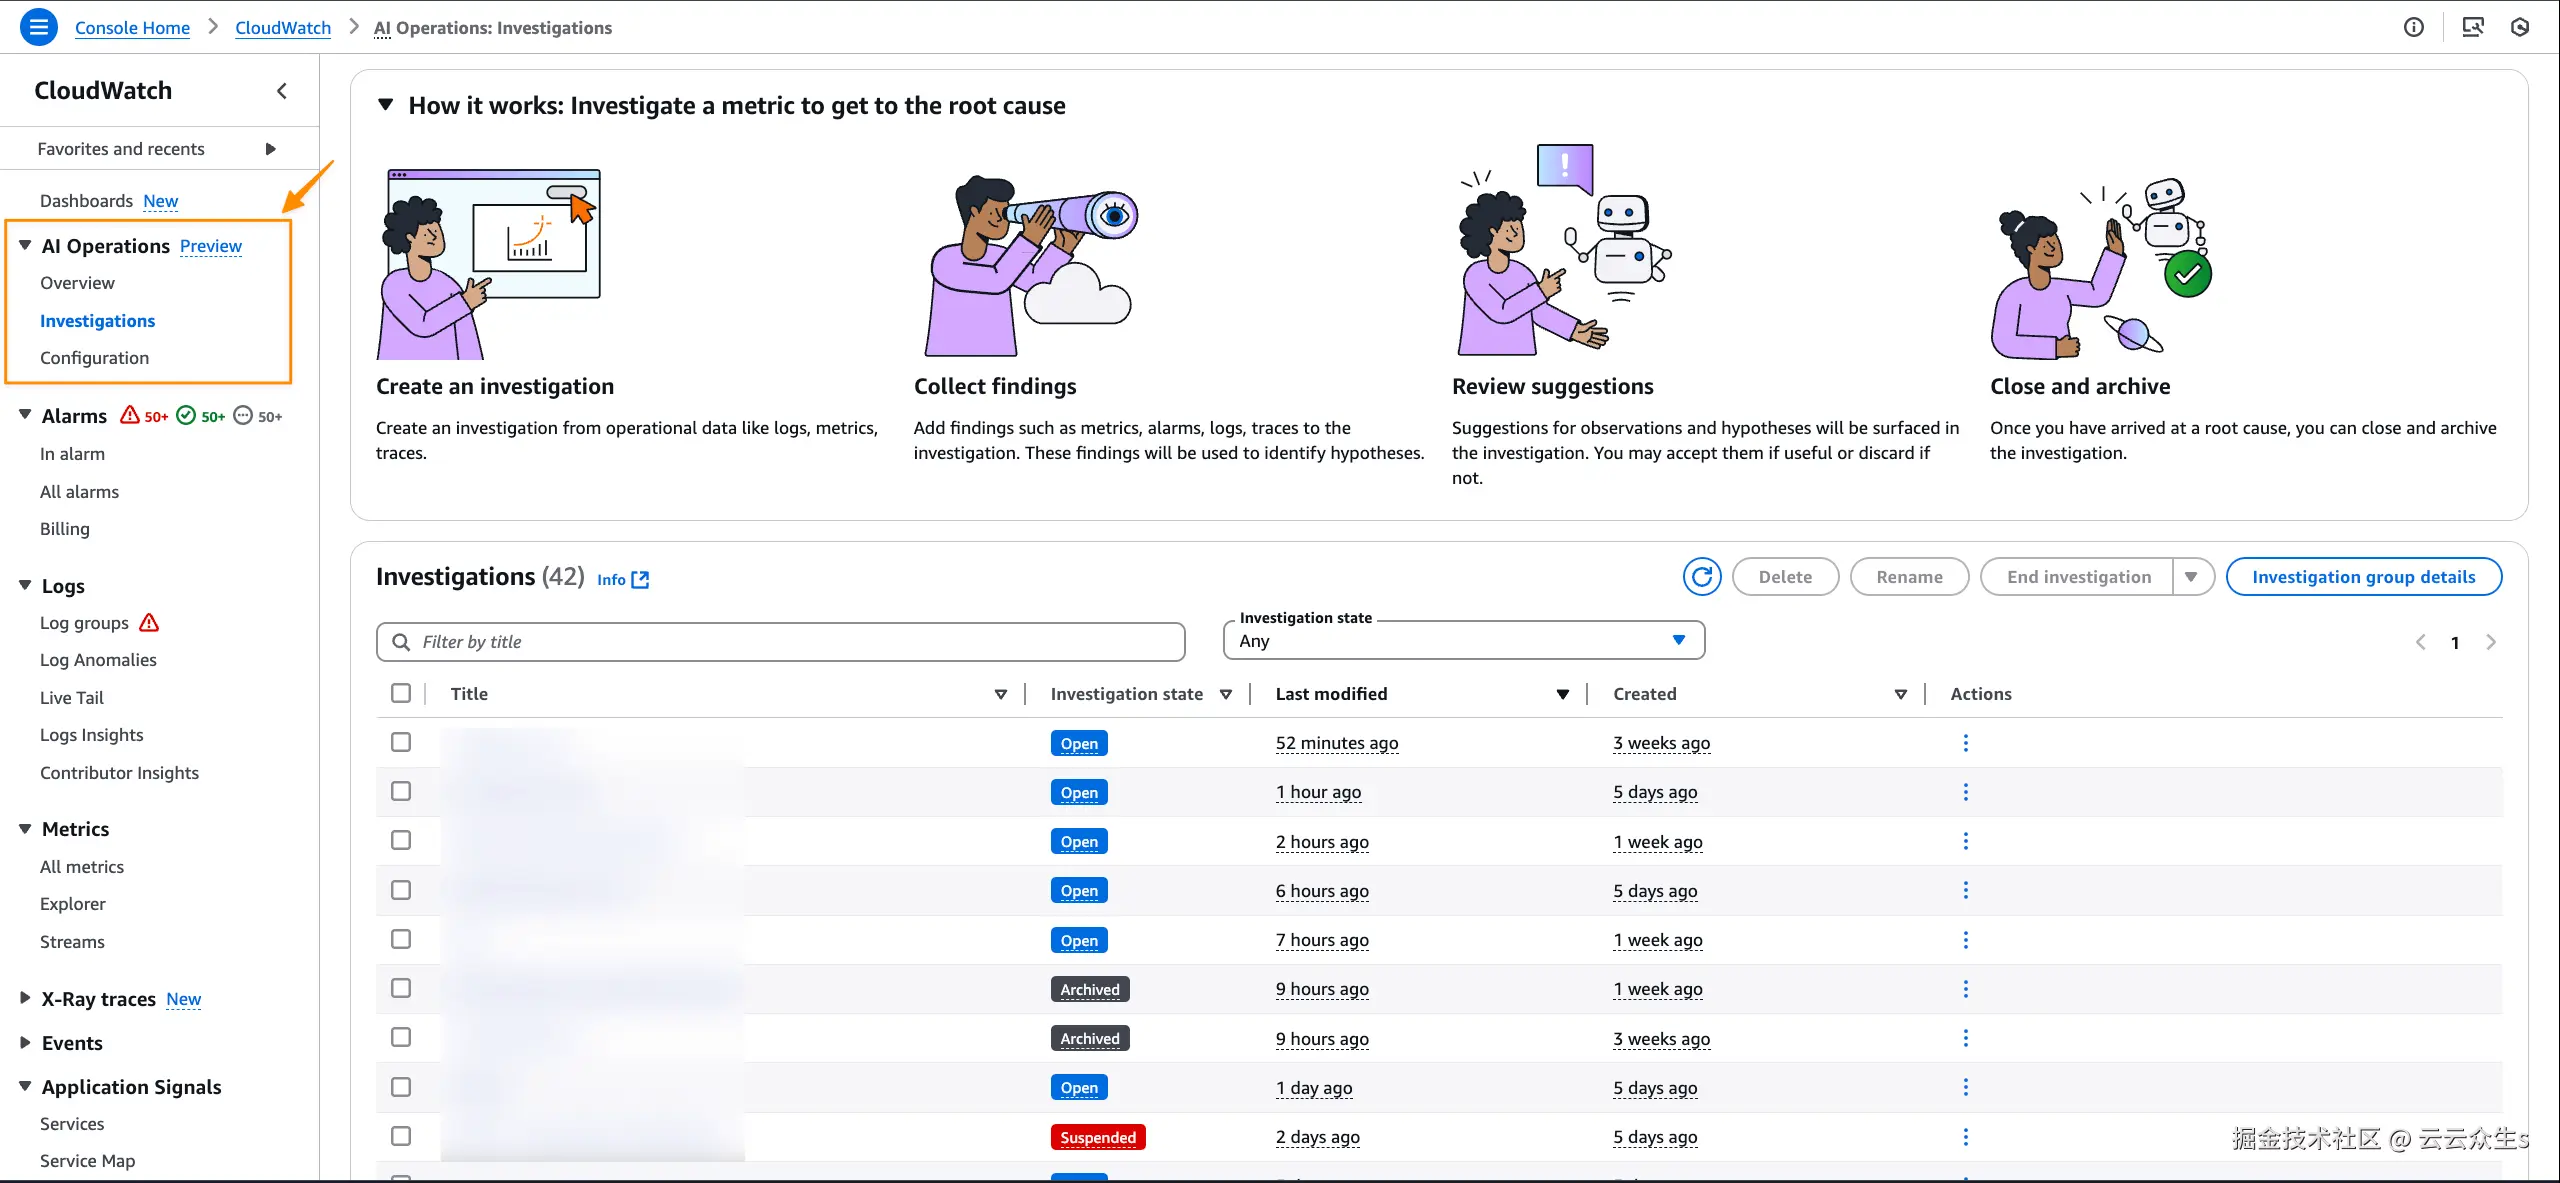Click the info circle icon in top bar
This screenshot has width=2560, height=1183.
click(x=2414, y=27)
